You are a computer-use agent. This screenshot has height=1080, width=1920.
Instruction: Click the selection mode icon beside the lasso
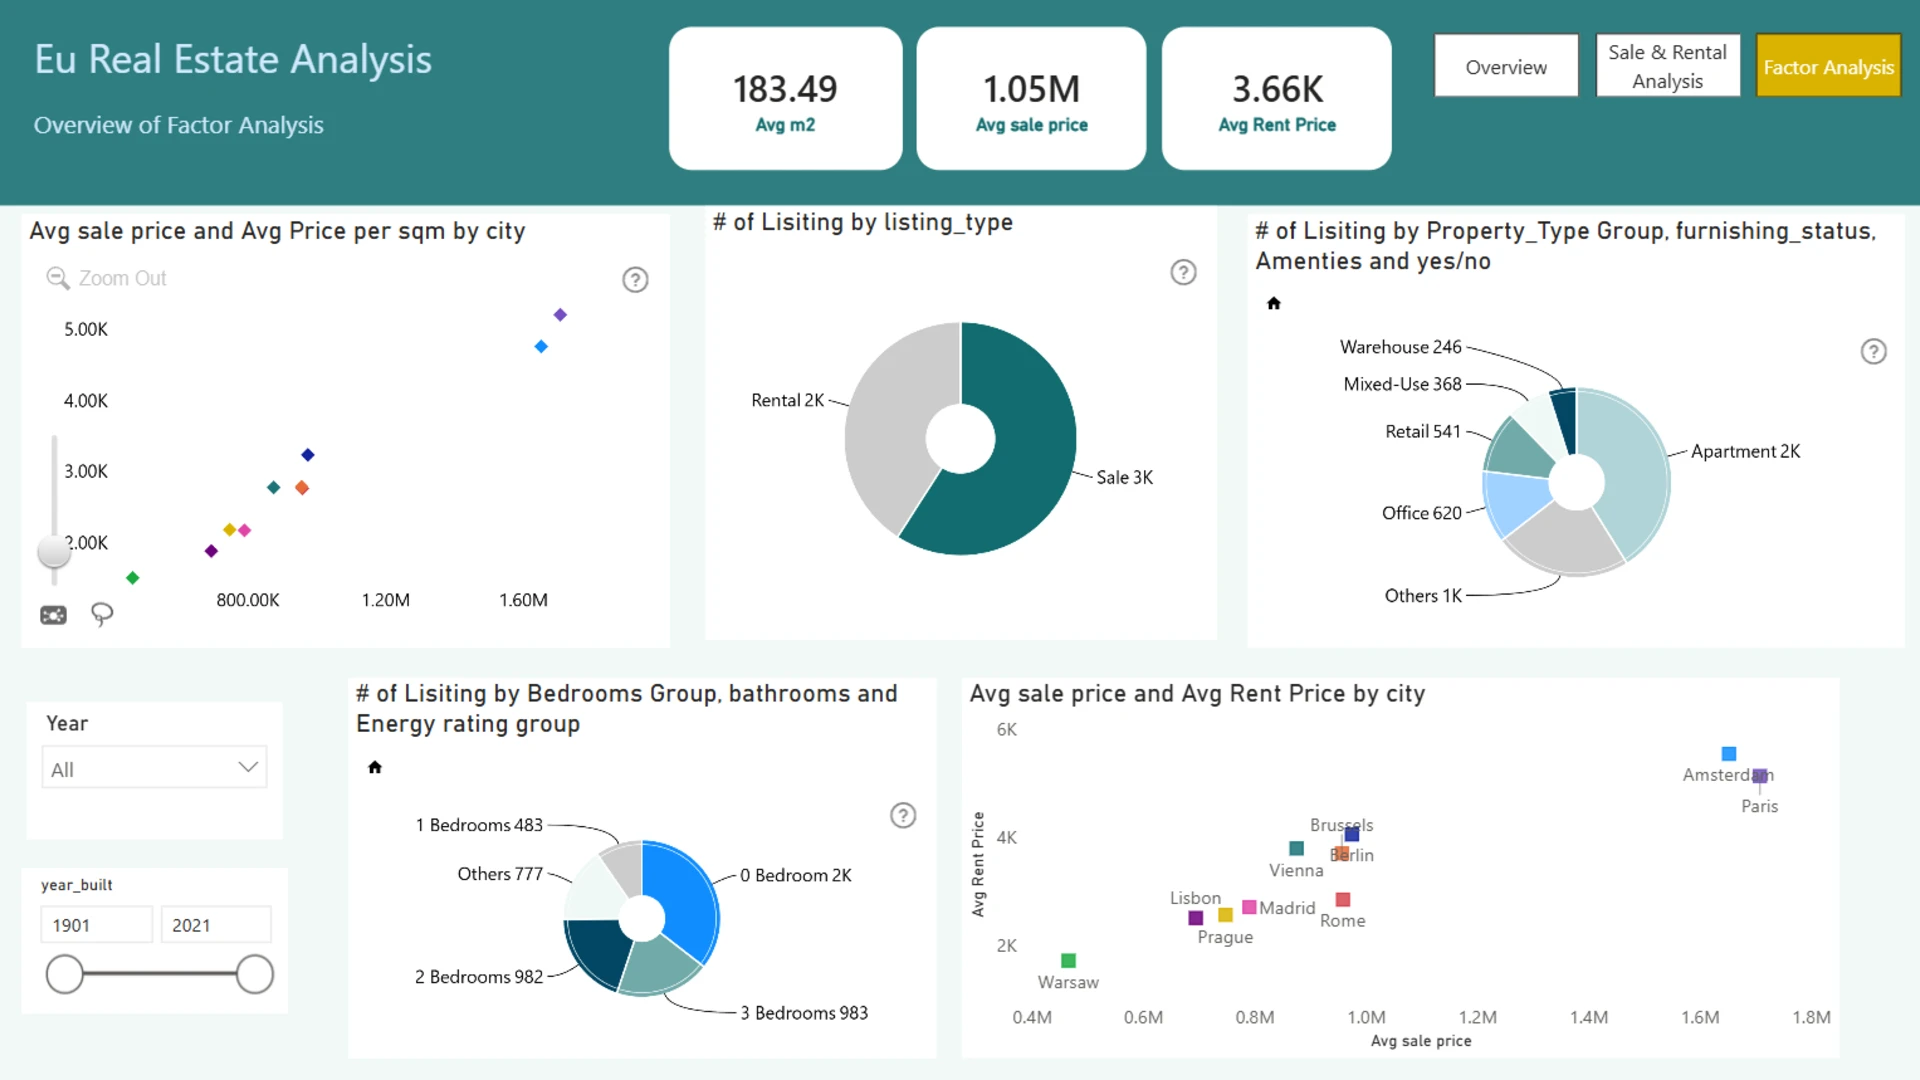(53, 615)
